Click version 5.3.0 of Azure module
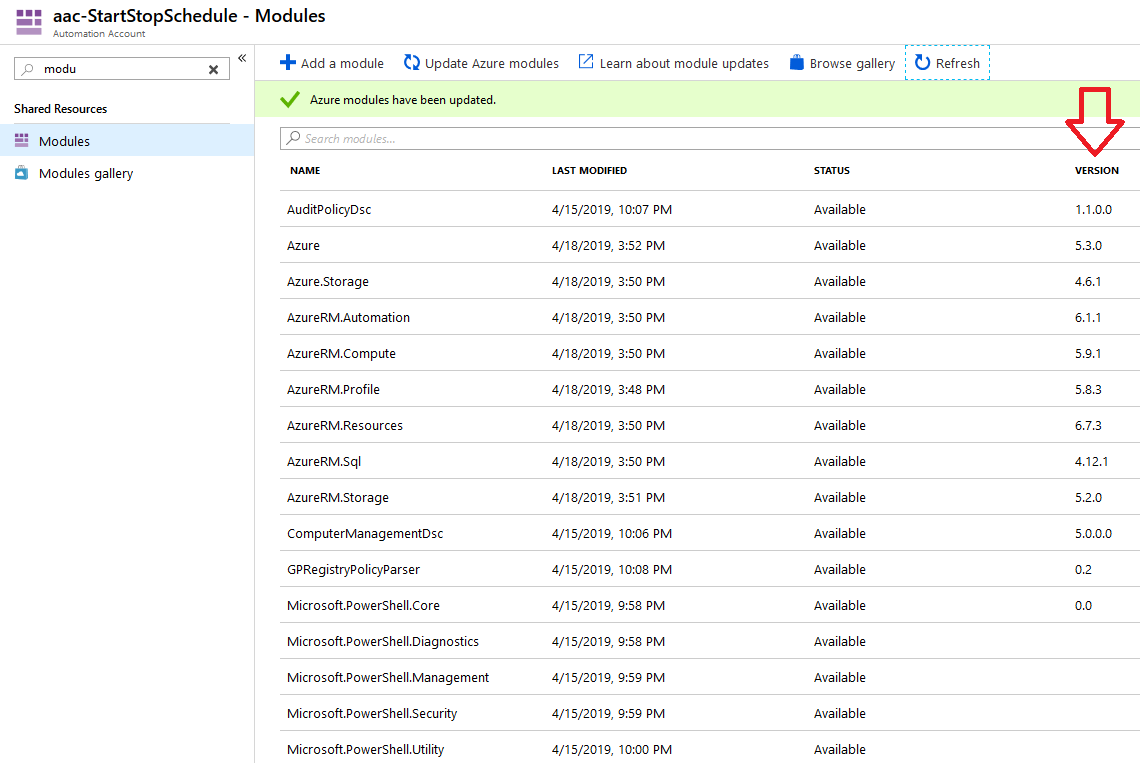Image resolution: width=1140 pixels, height=763 pixels. pyautogui.click(x=1088, y=245)
